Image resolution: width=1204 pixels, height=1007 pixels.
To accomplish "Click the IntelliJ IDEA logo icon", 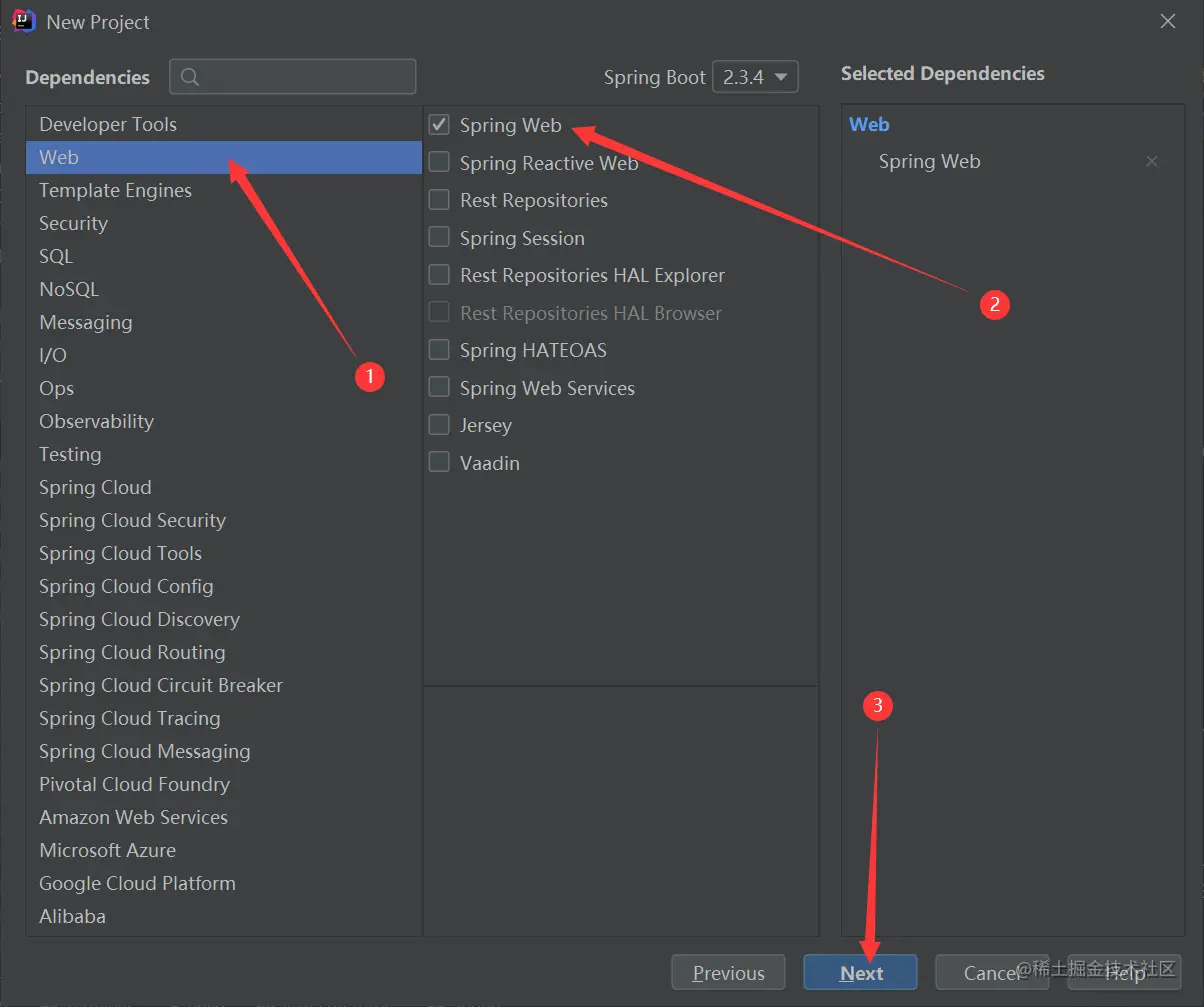I will (x=24, y=21).
